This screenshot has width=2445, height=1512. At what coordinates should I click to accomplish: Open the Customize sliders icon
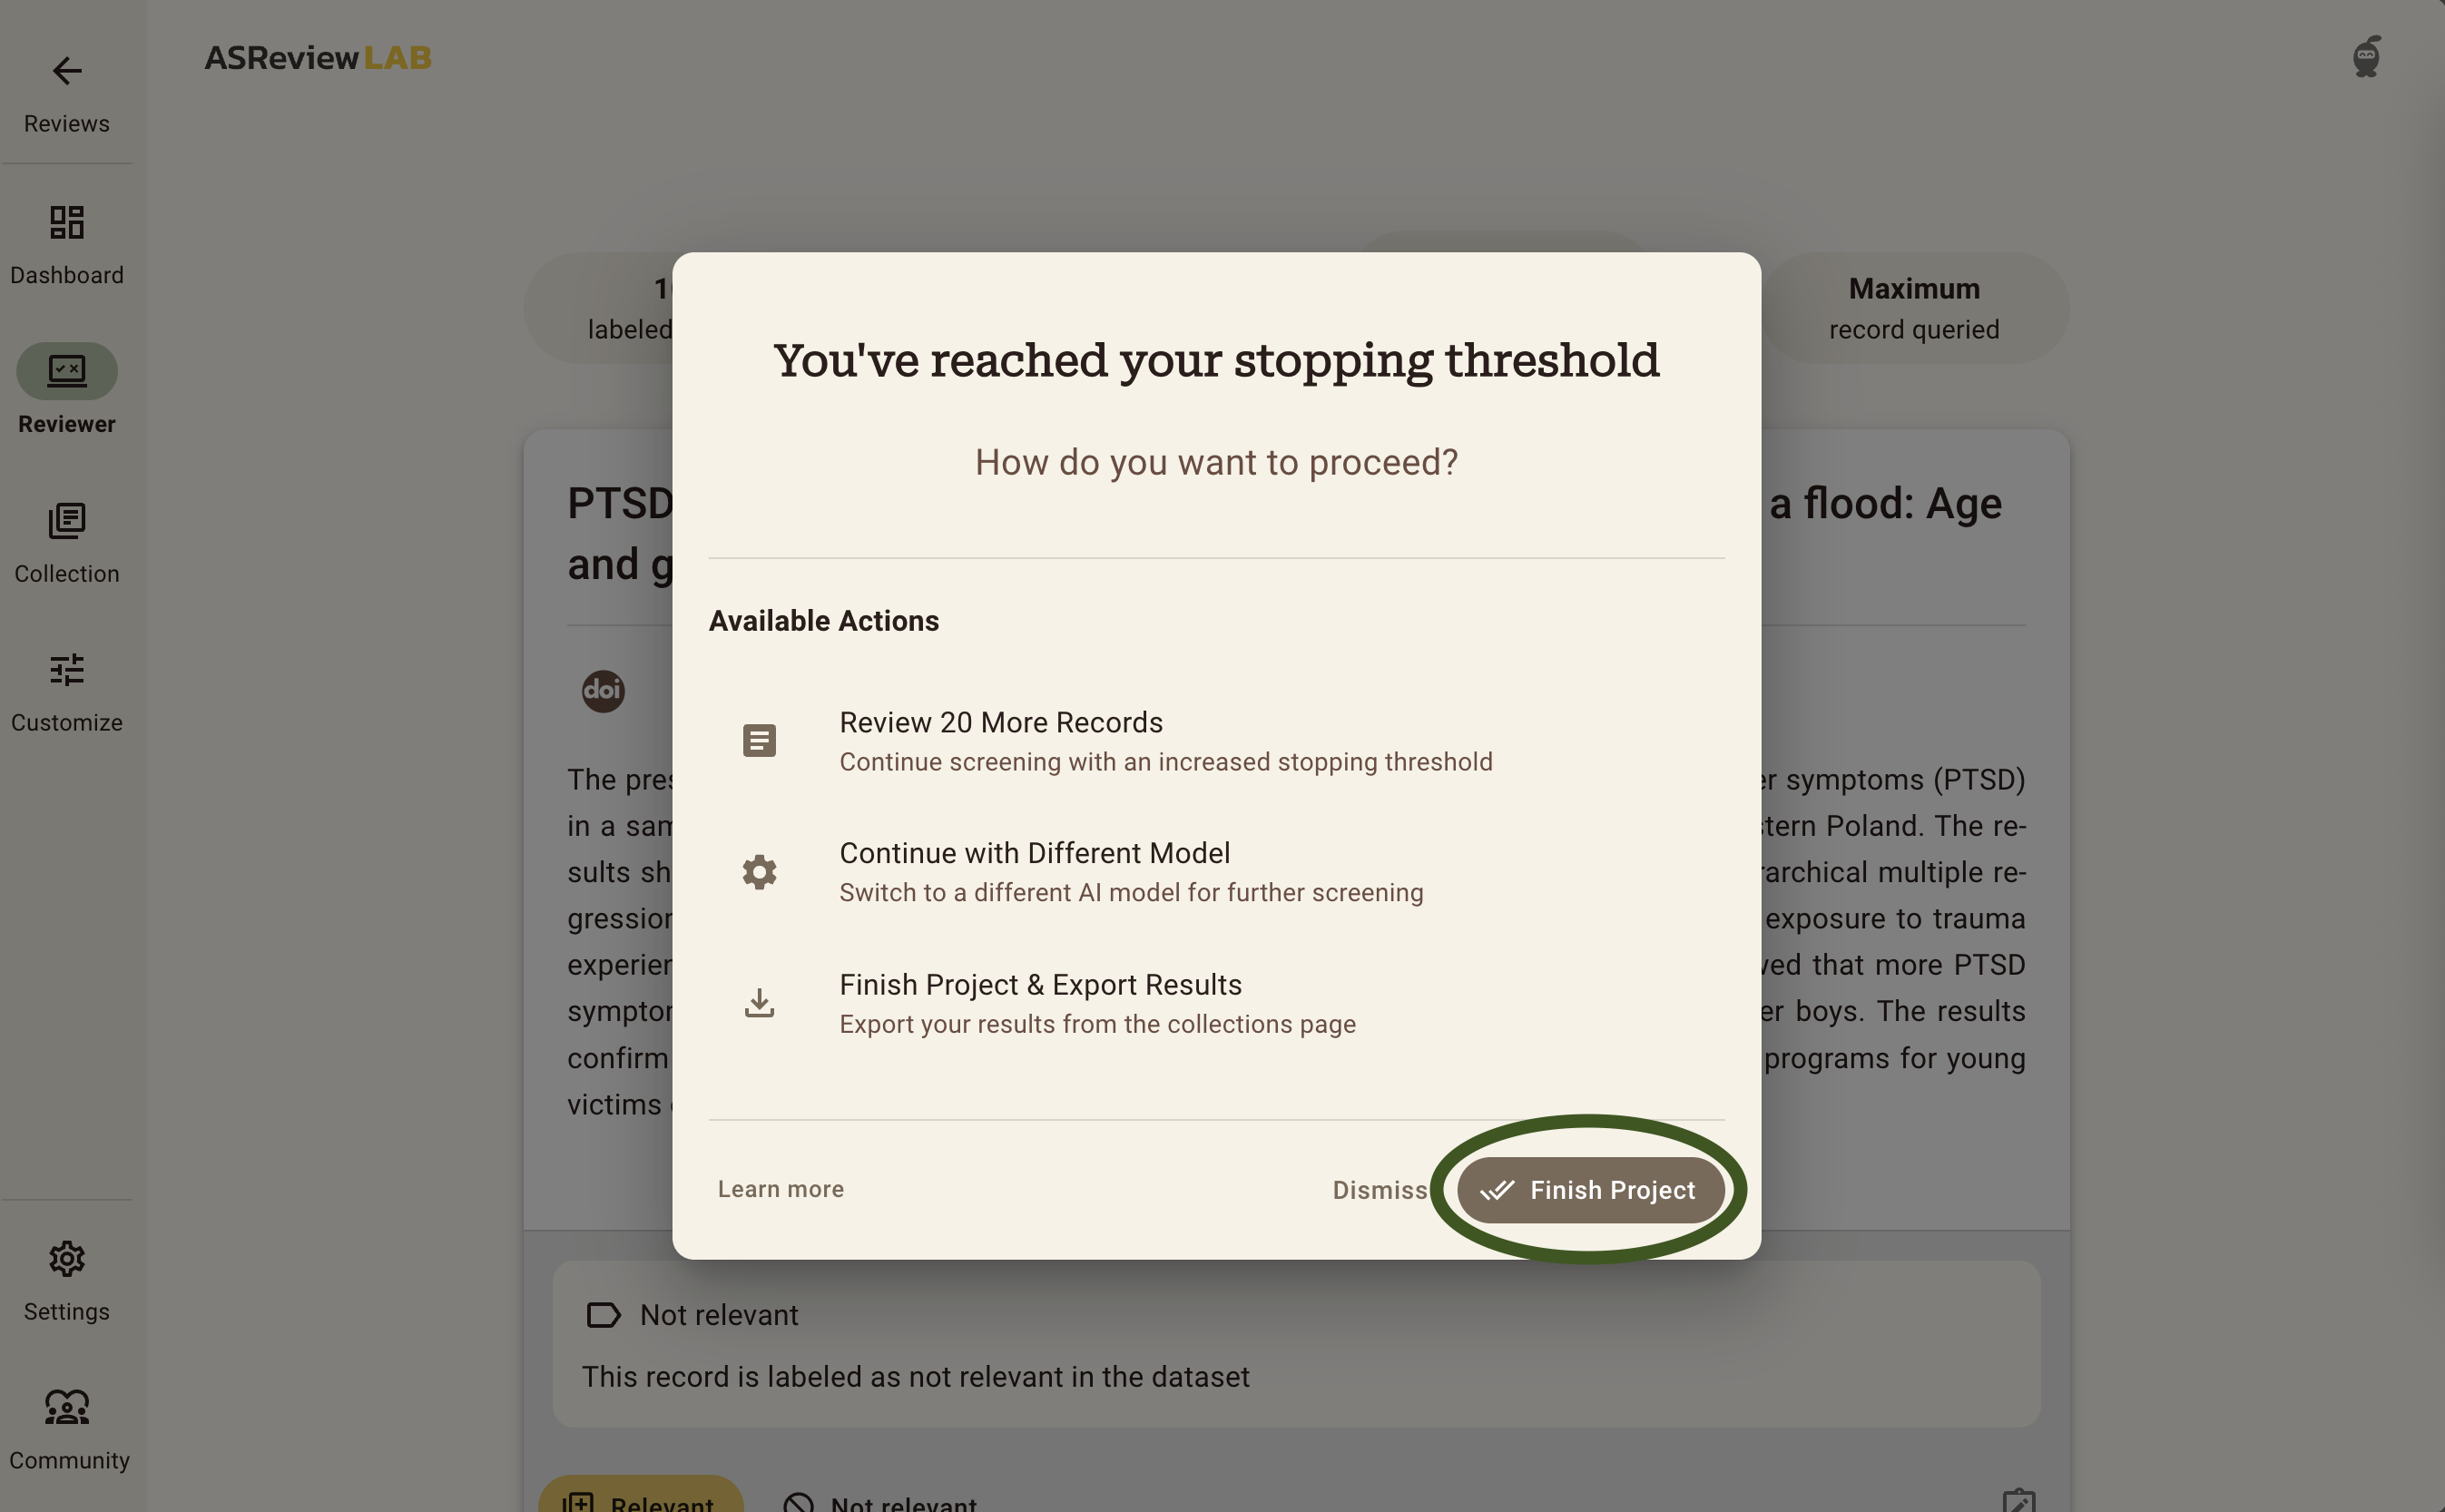[x=67, y=670]
